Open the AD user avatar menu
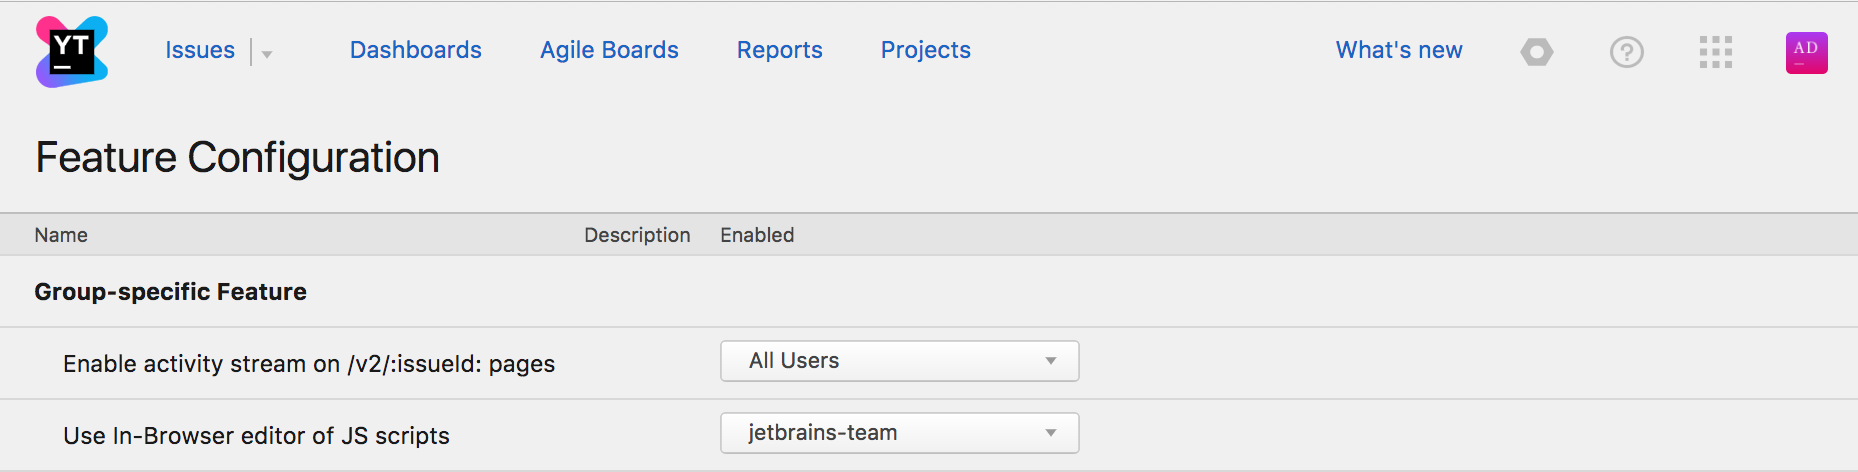The width and height of the screenshot is (1858, 472). point(1807,52)
